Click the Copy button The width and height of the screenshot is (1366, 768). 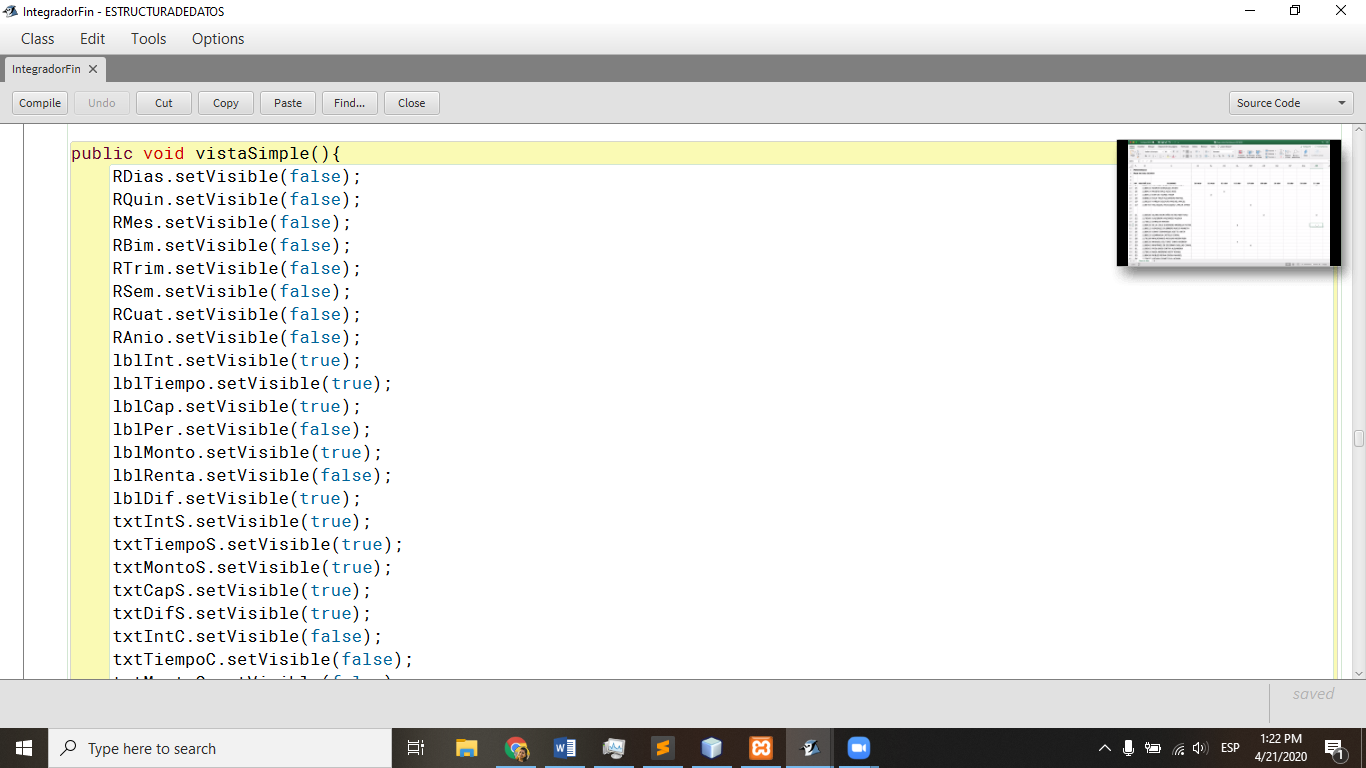226,103
